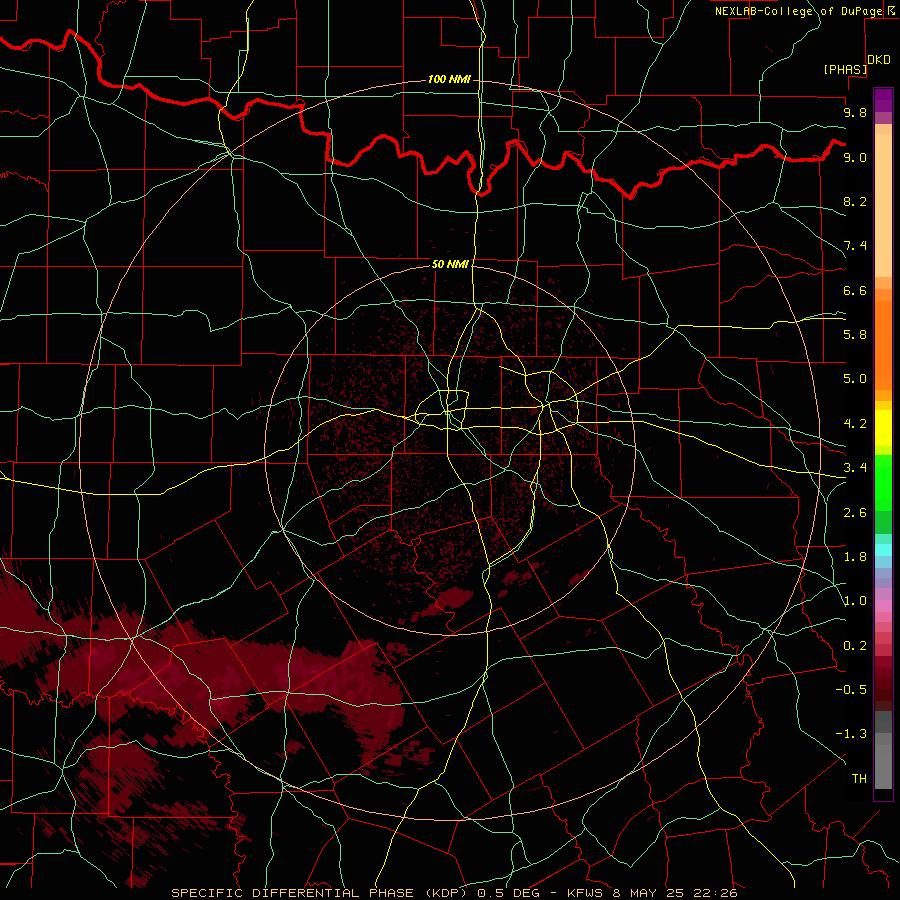Screen dimensions: 900x900
Task: Pick the yellow band of the color scale
Action: (x=883, y=428)
